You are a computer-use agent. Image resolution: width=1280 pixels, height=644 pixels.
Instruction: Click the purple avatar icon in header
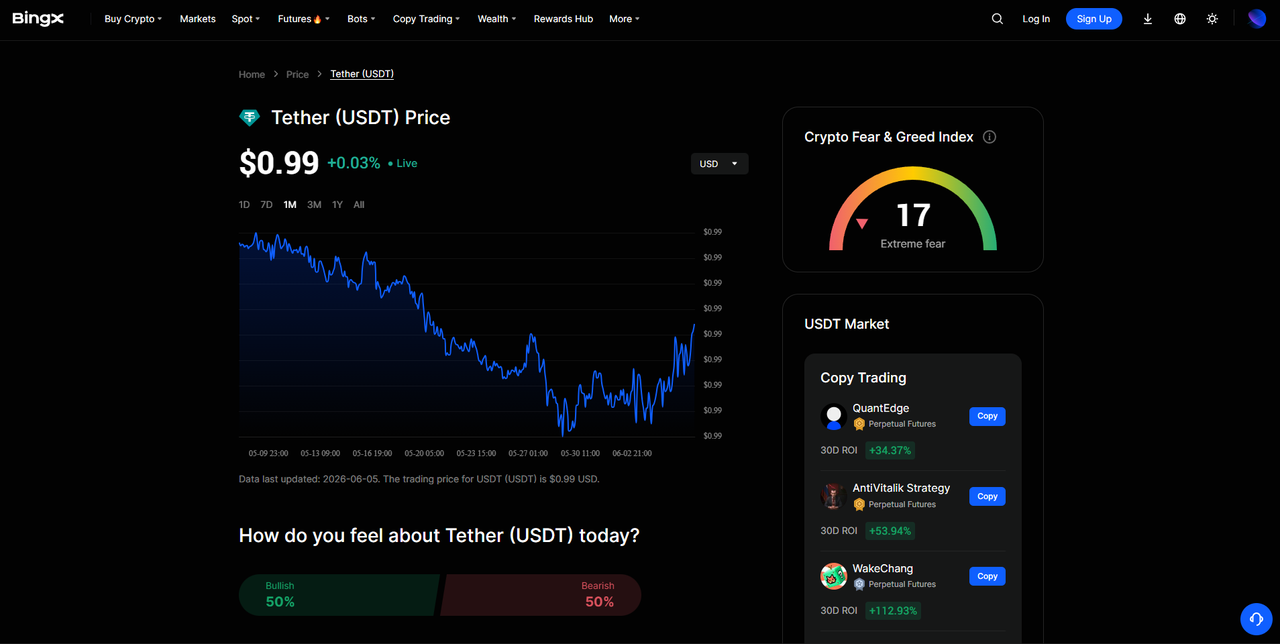(x=1257, y=19)
